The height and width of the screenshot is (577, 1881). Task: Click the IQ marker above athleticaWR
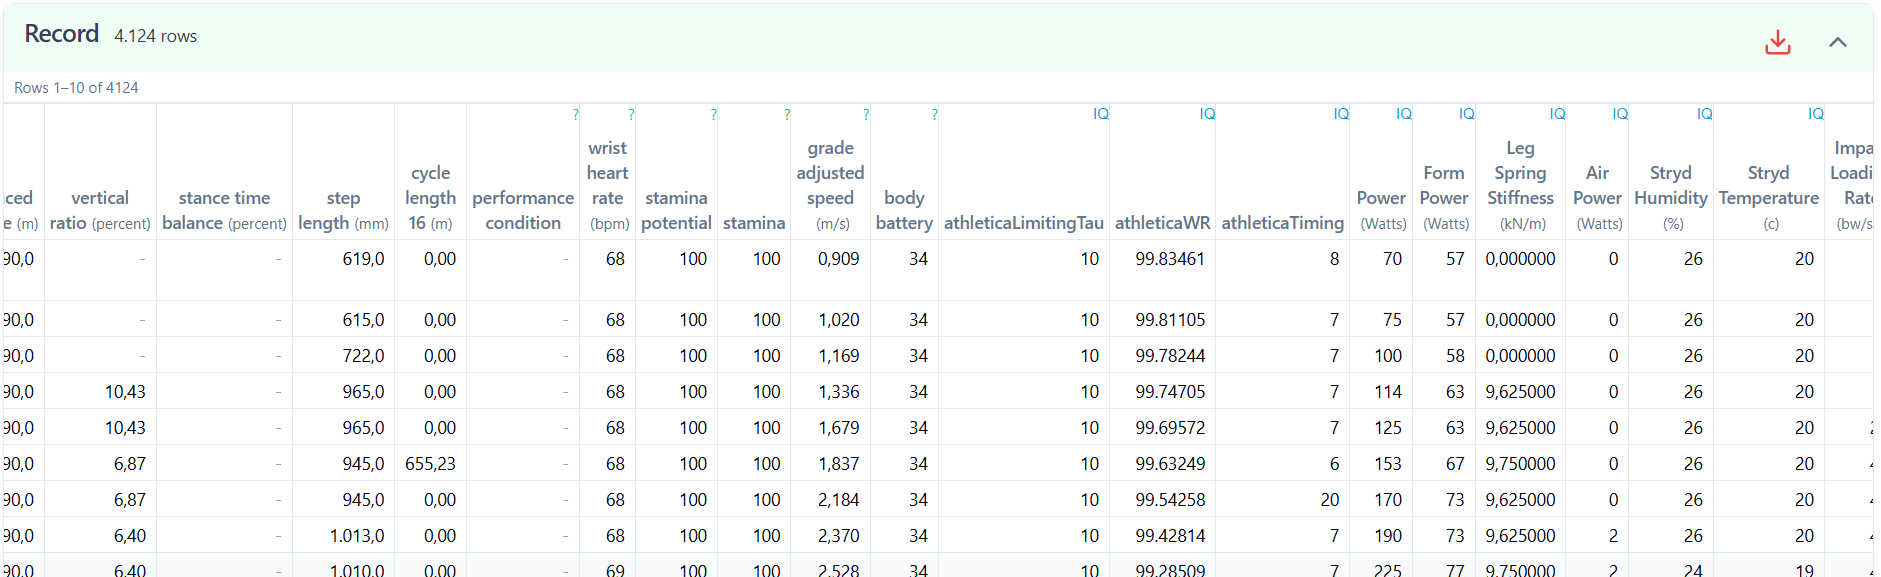1207,114
